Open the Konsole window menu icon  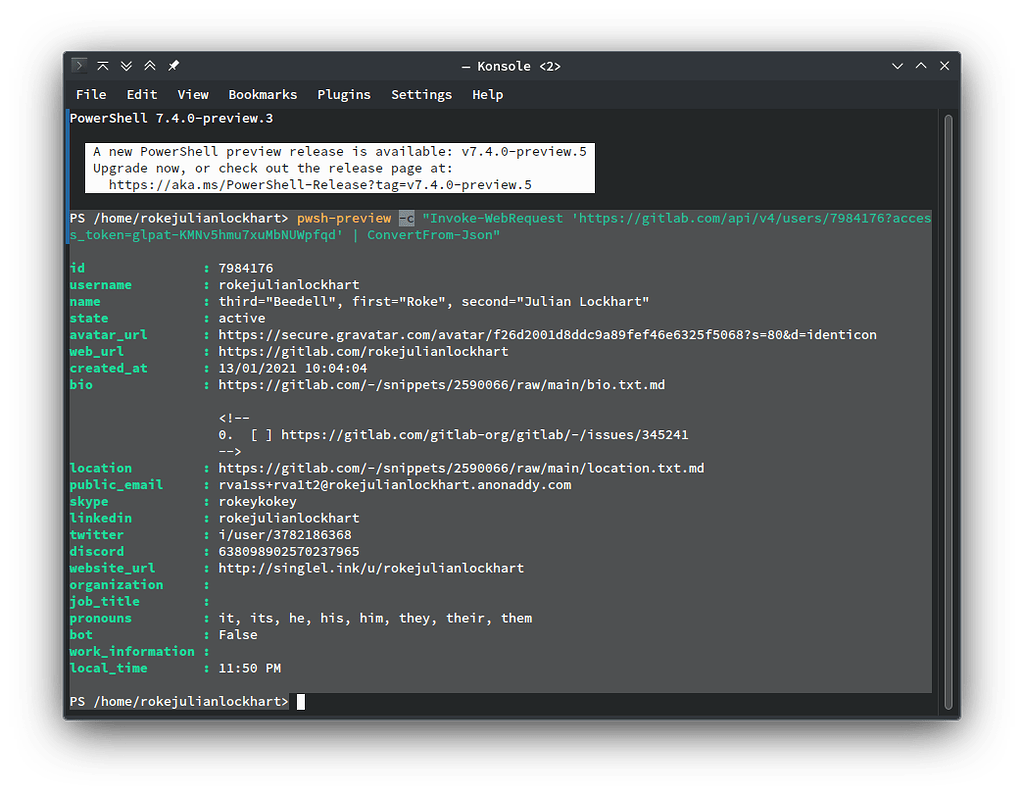(x=78, y=65)
